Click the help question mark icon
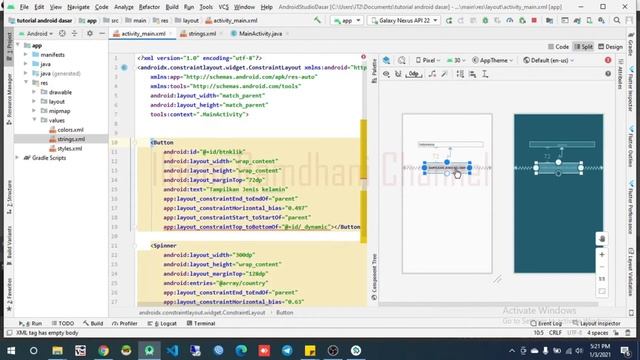Viewport: 640px width, 360px height. (x=608, y=74)
